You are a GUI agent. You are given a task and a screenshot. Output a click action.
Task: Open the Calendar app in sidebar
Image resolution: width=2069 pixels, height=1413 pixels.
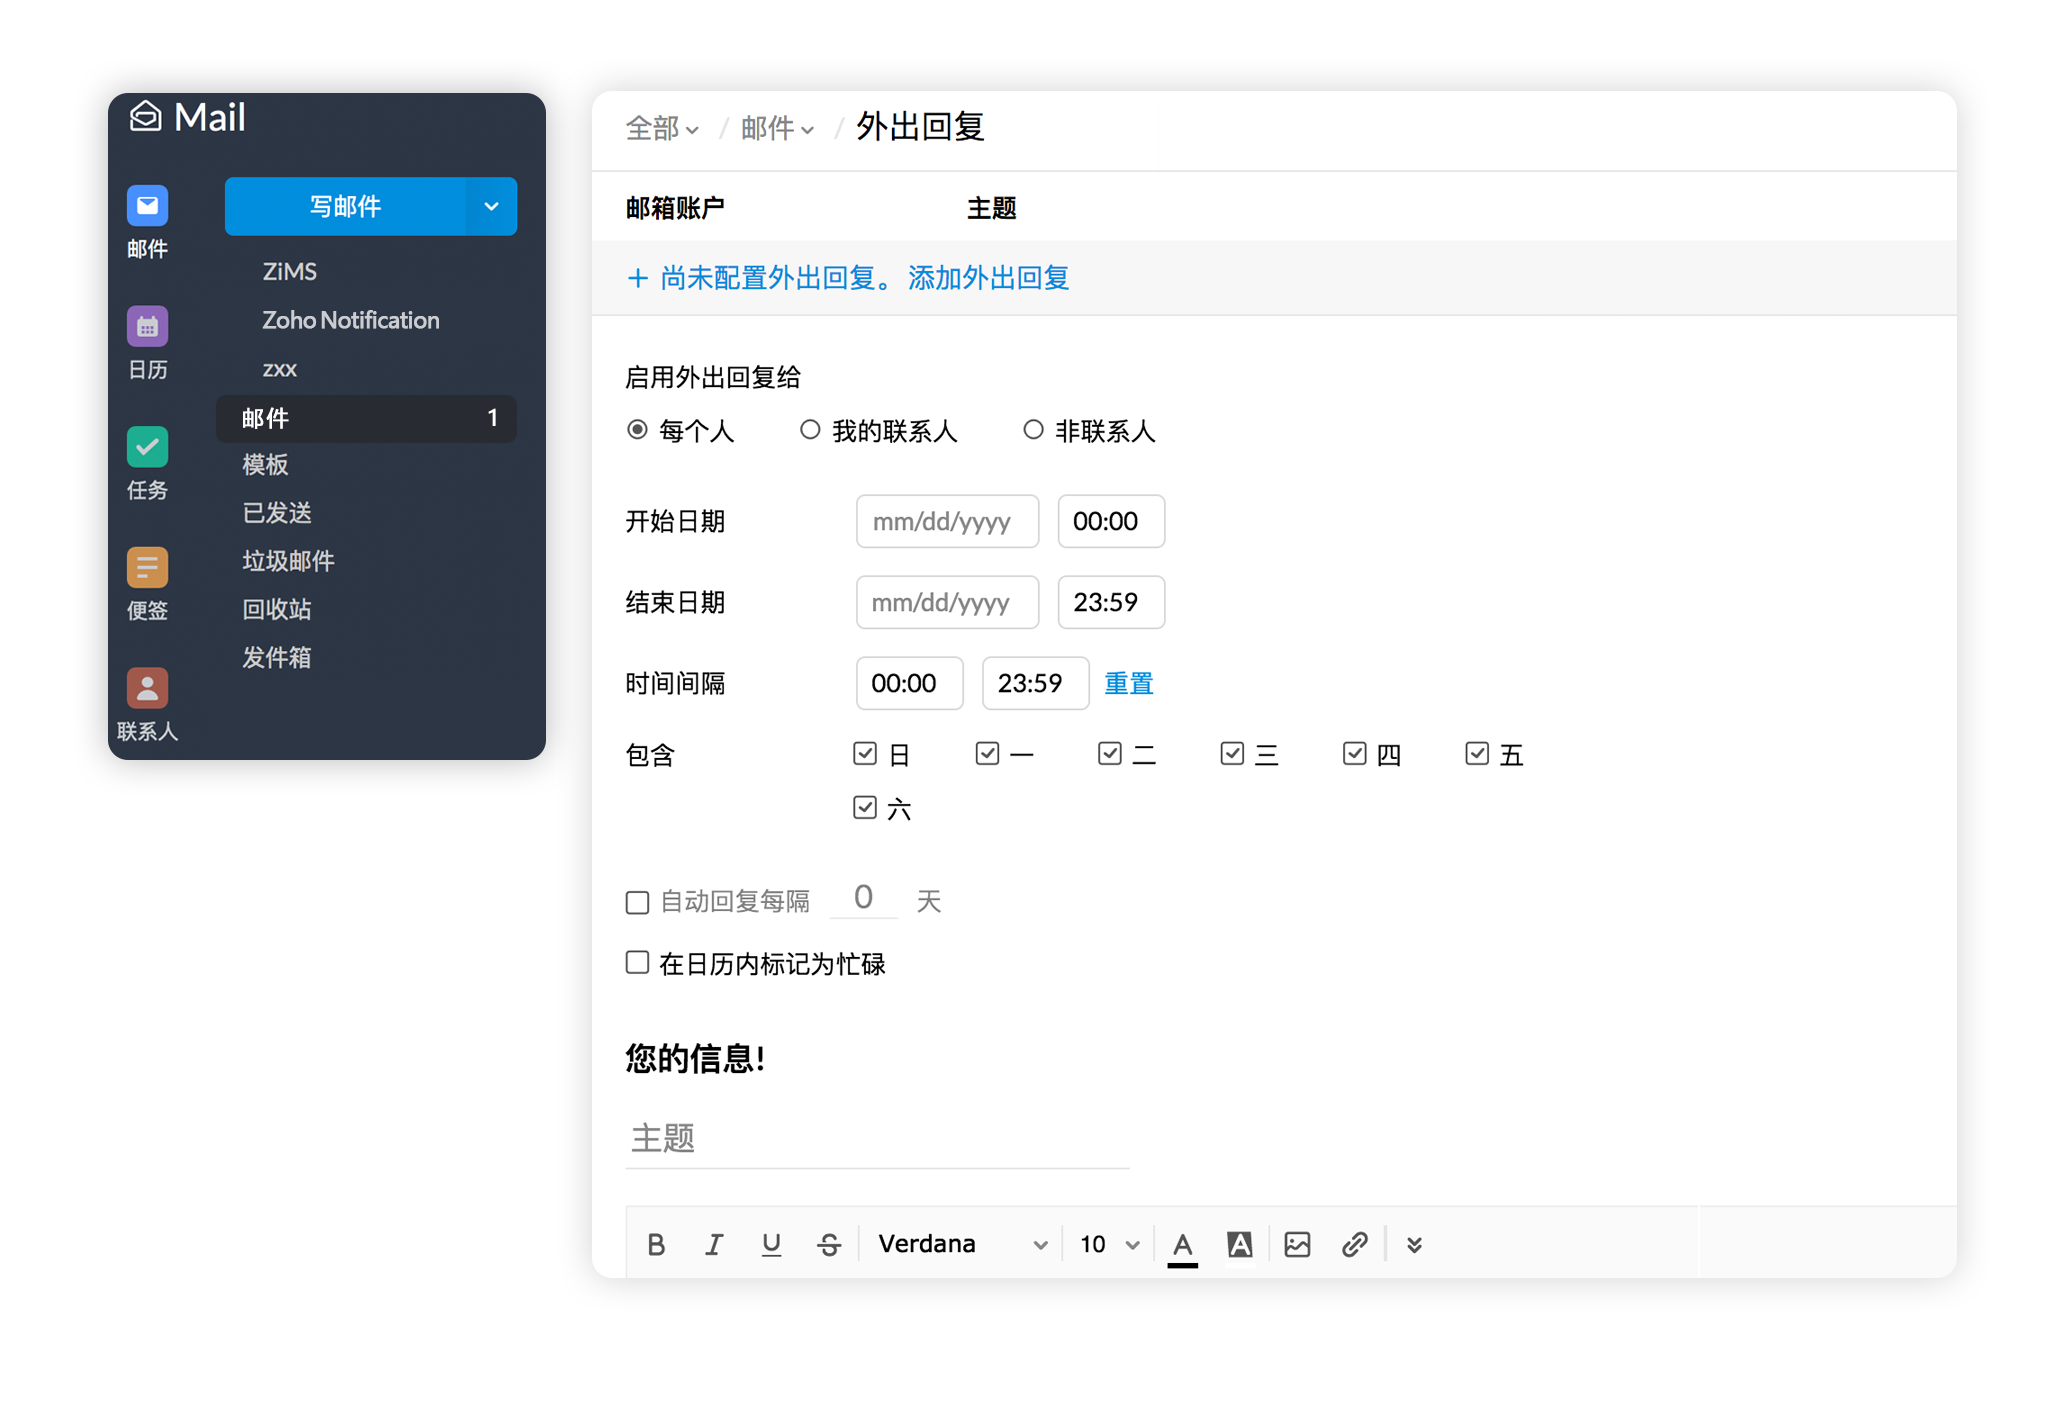click(147, 327)
